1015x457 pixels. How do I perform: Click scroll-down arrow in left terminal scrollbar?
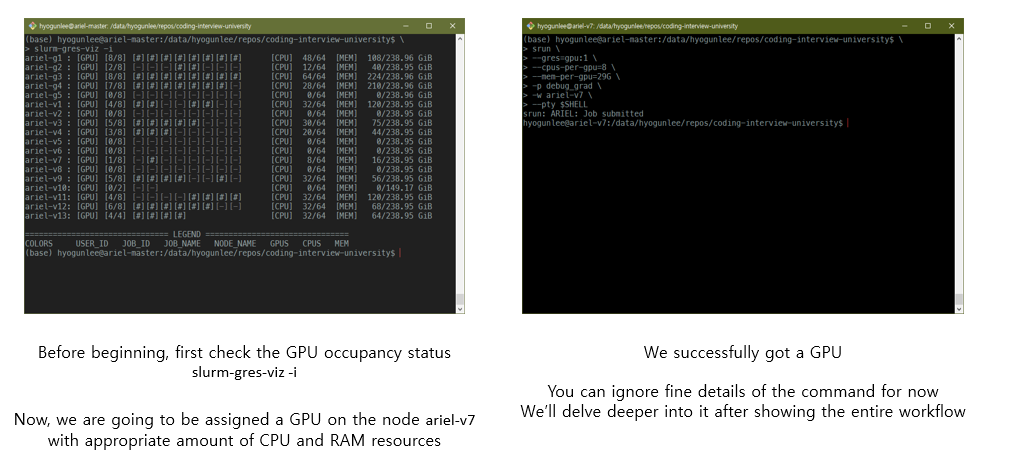point(460,309)
